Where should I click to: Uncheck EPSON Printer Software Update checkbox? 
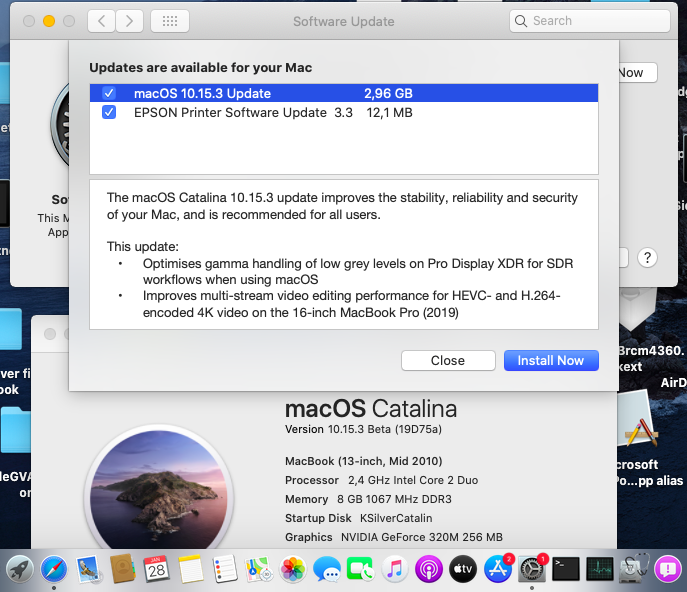pyautogui.click(x=109, y=112)
